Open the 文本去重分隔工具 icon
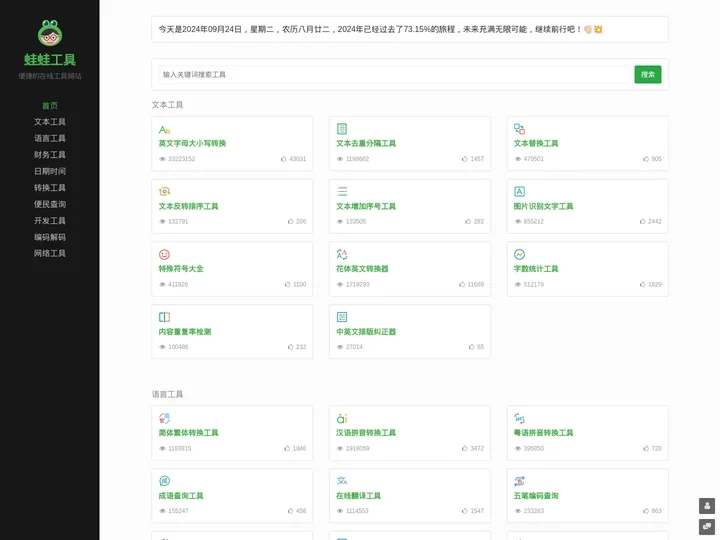This screenshot has height=540, width=720. tap(342, 129)
